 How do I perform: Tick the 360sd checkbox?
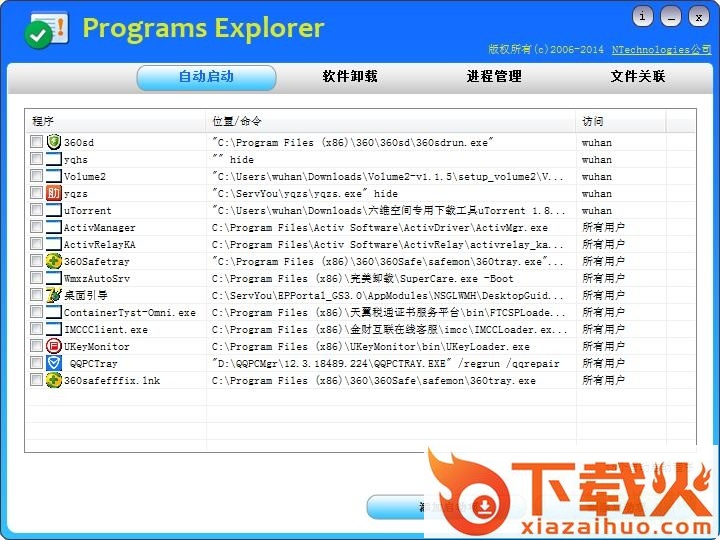point(36,141)
